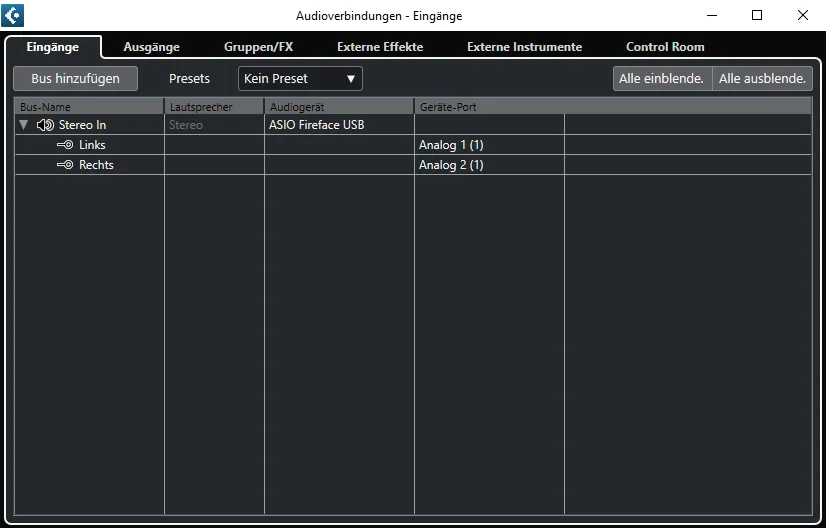The height and width of the screenshot is (528, 827).
Task: Click the connector icon next to Rechts
Action: click(x=65, y=165)
